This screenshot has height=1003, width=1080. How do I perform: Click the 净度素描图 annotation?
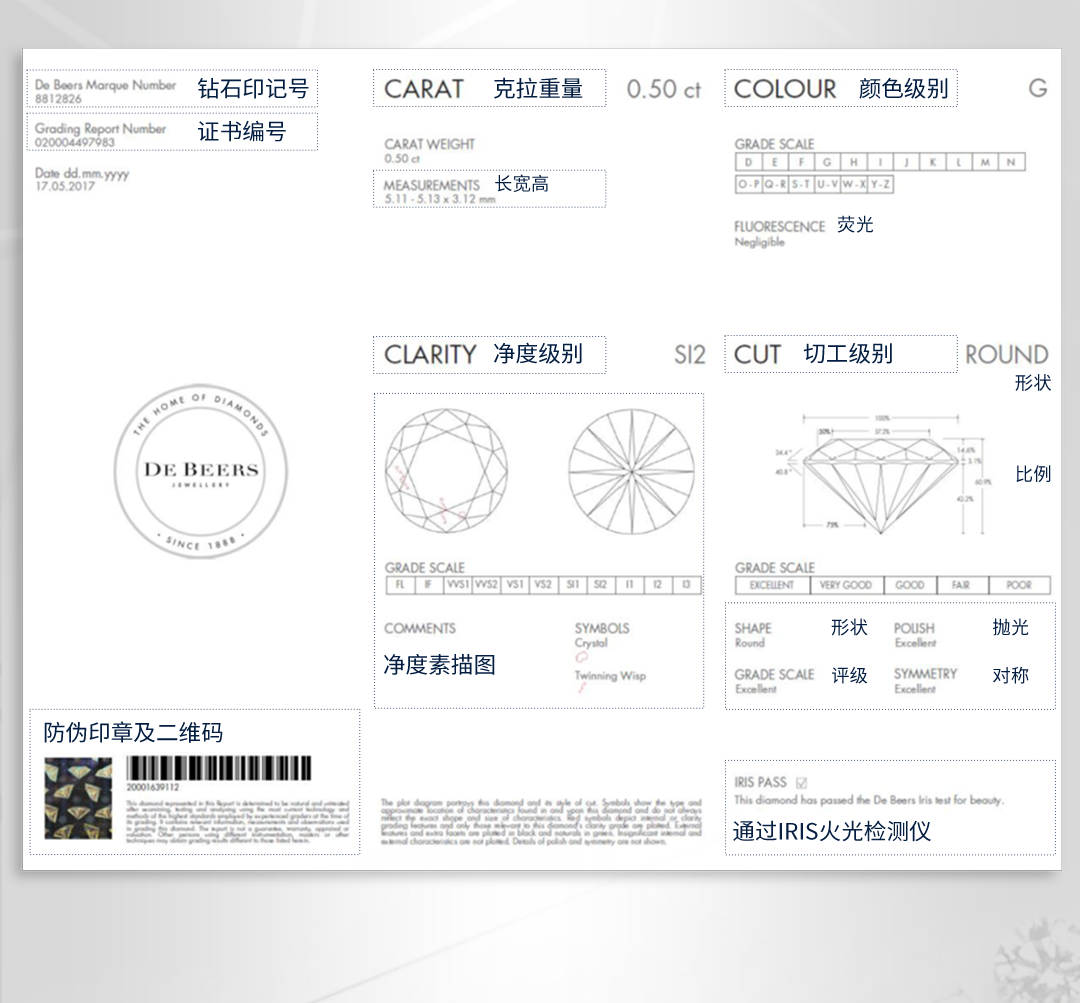pos(439,665)
